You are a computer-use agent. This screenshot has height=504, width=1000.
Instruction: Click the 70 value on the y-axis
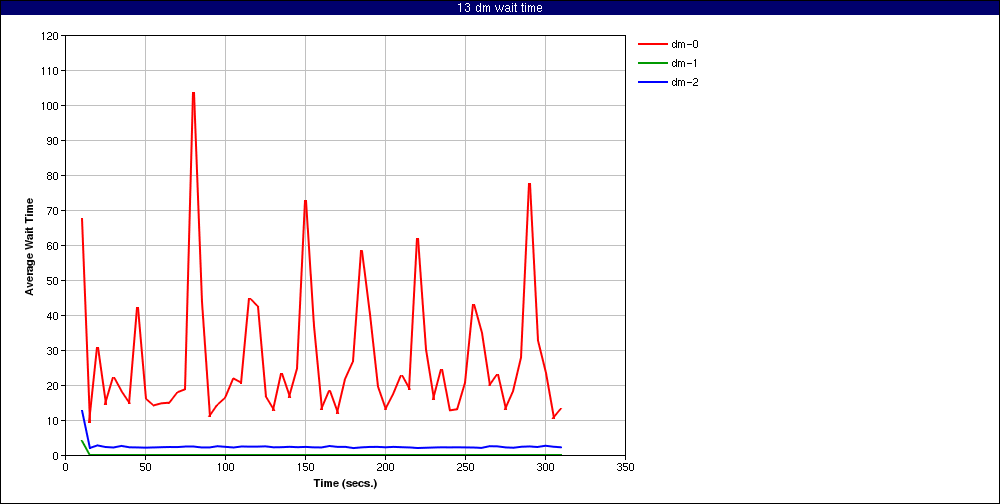tap(52, 211)
